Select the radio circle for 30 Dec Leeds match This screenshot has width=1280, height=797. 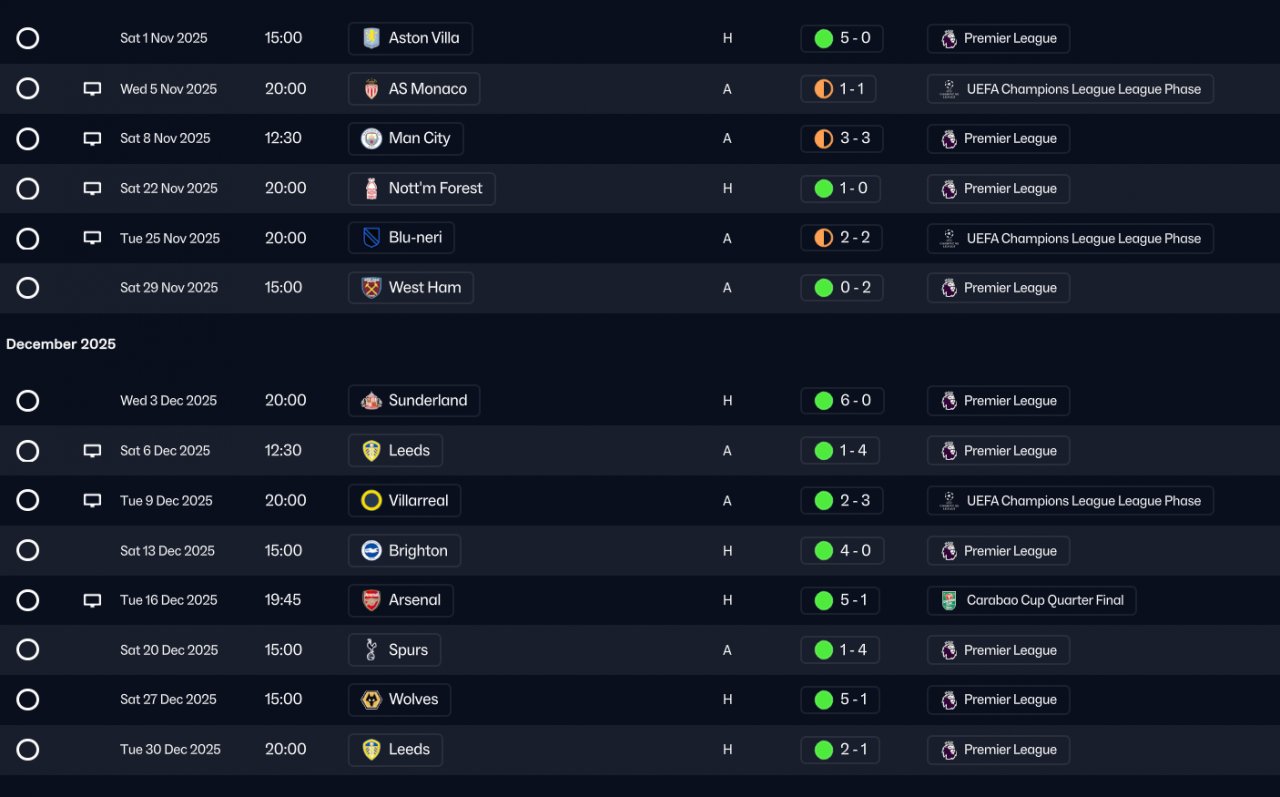pos(28,750)
